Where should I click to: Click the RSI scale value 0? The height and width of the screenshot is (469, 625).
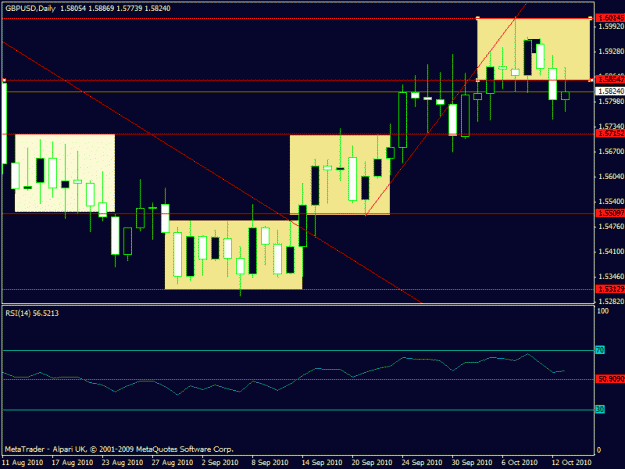(x=599, y=451)
